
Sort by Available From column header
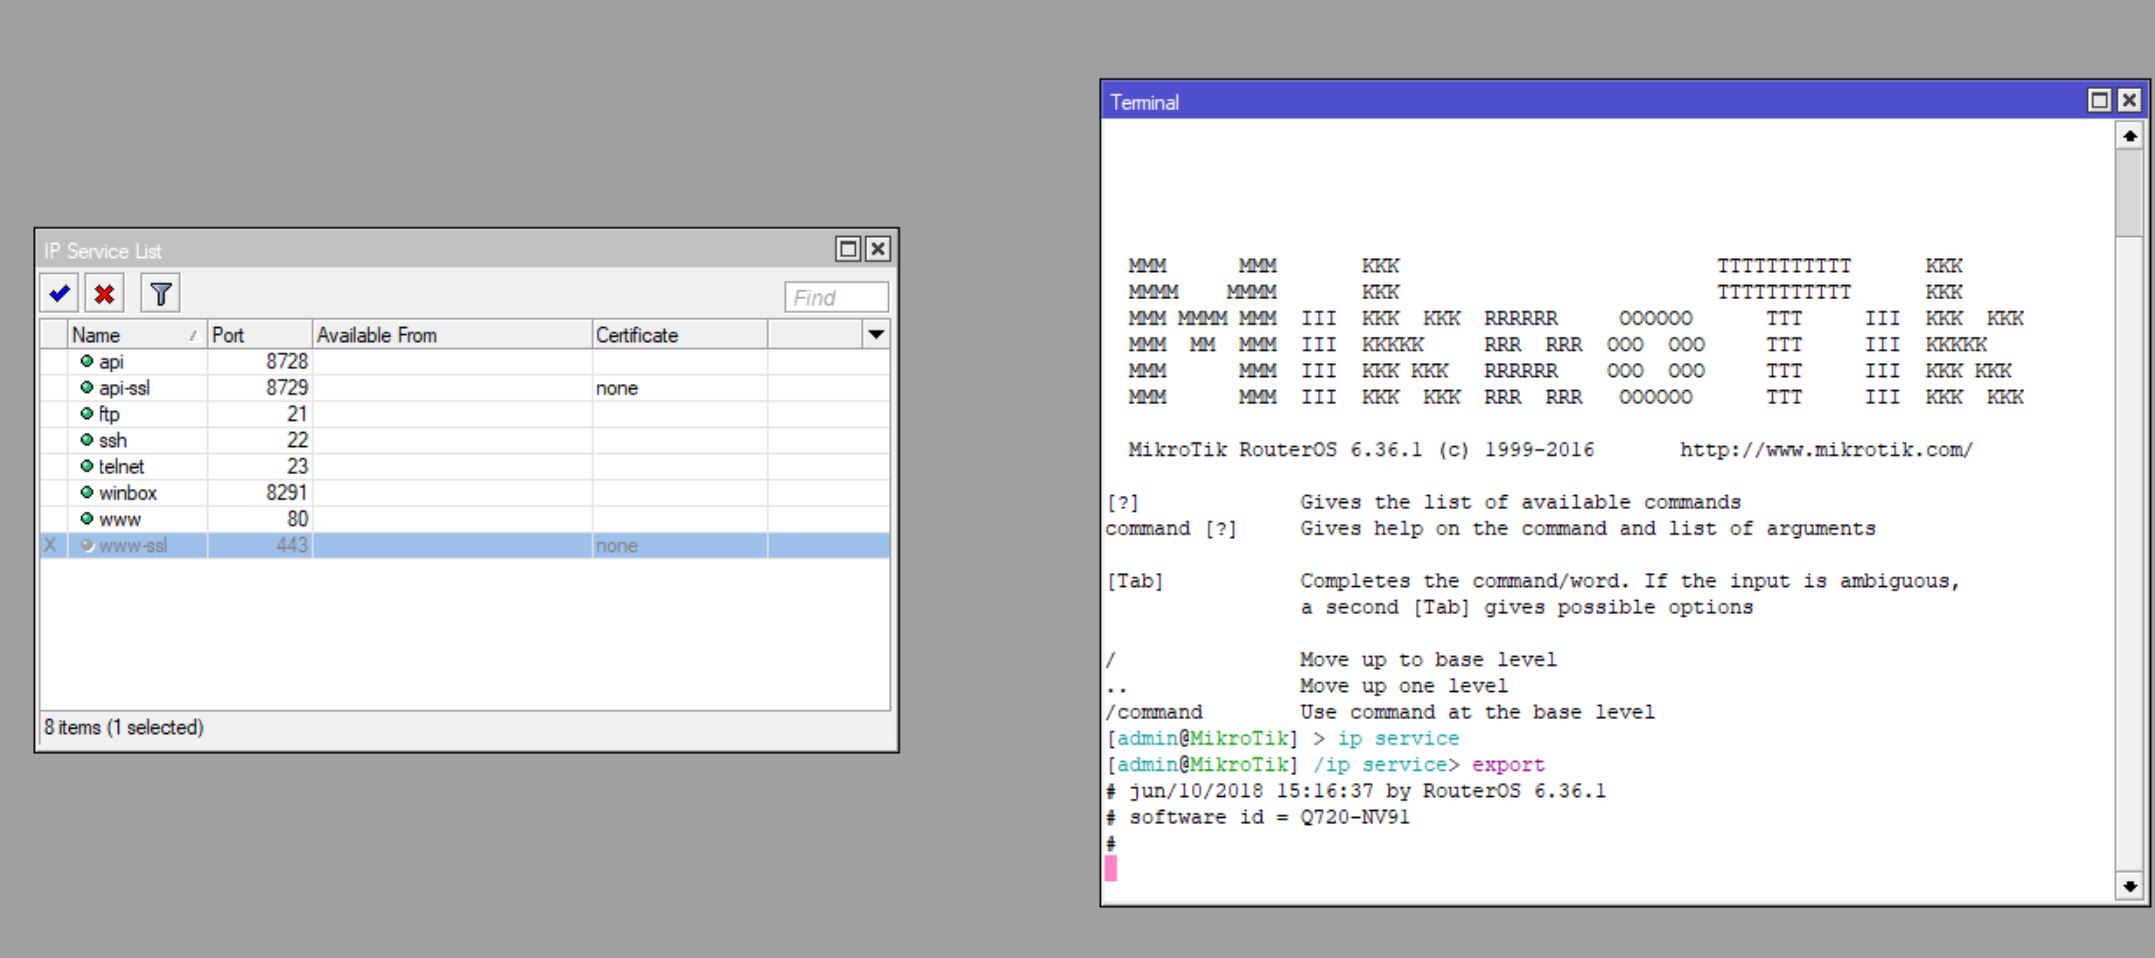coord(452,335)
